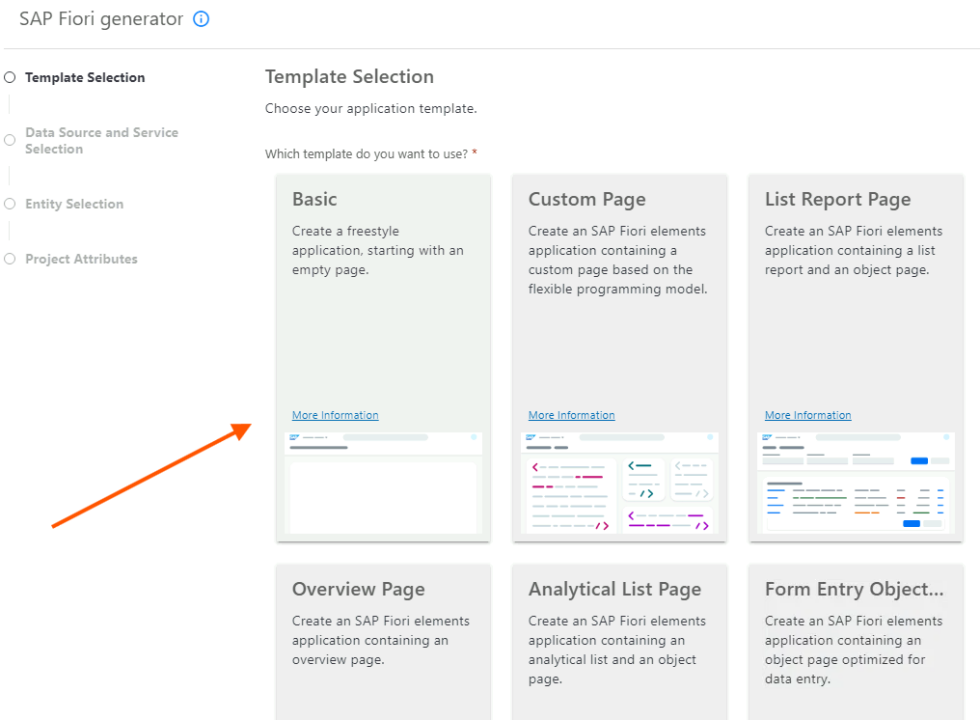Choose the Form Entry Object template card
The height and width of the screenshot is (720, 980).
[x=856, y=642]
